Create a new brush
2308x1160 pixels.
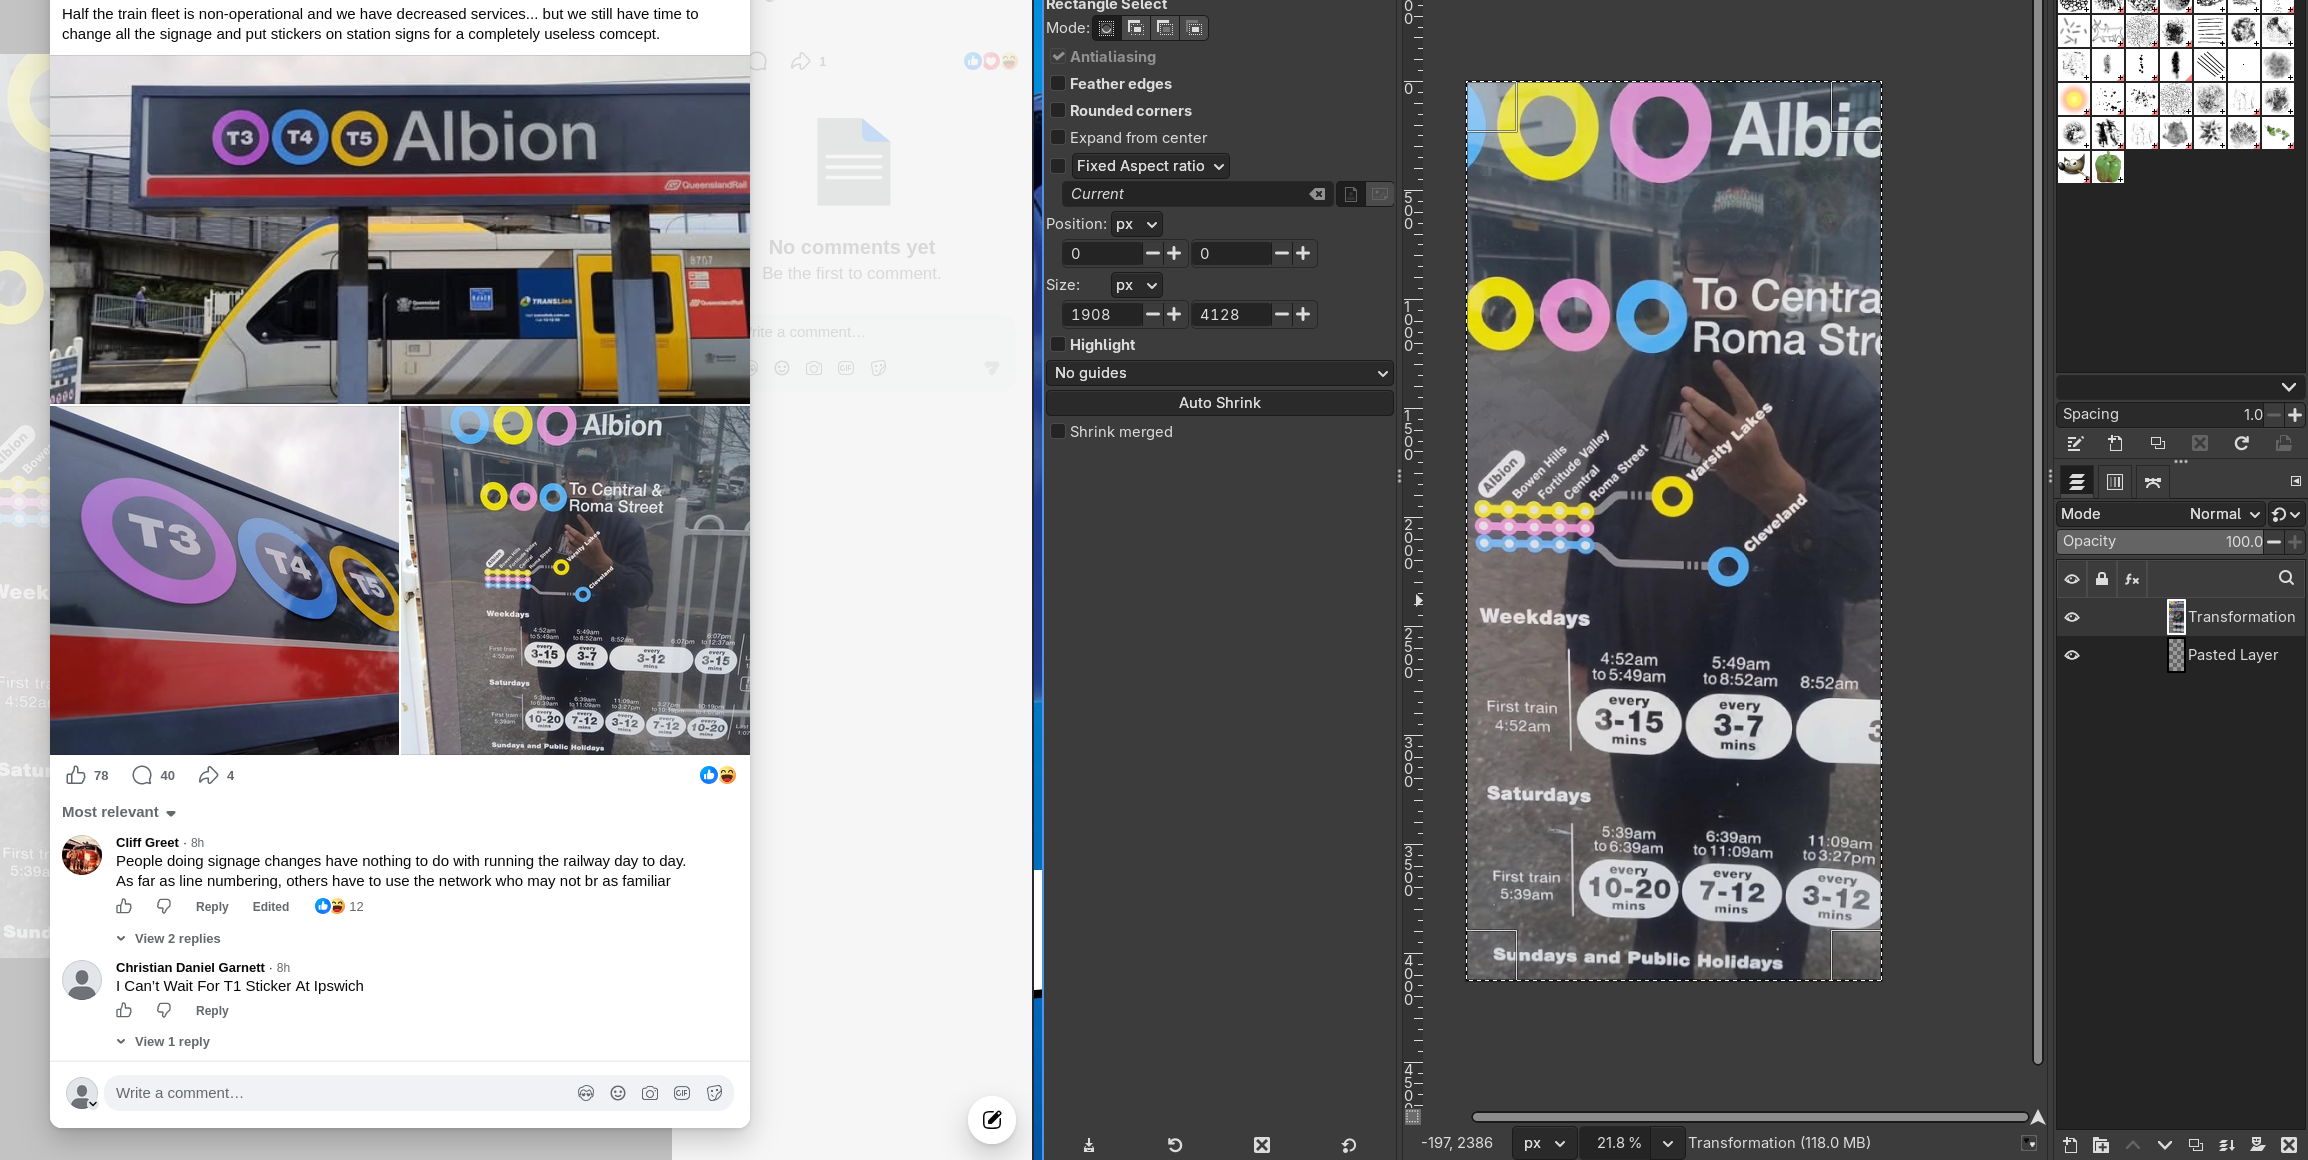[2115, 444]
